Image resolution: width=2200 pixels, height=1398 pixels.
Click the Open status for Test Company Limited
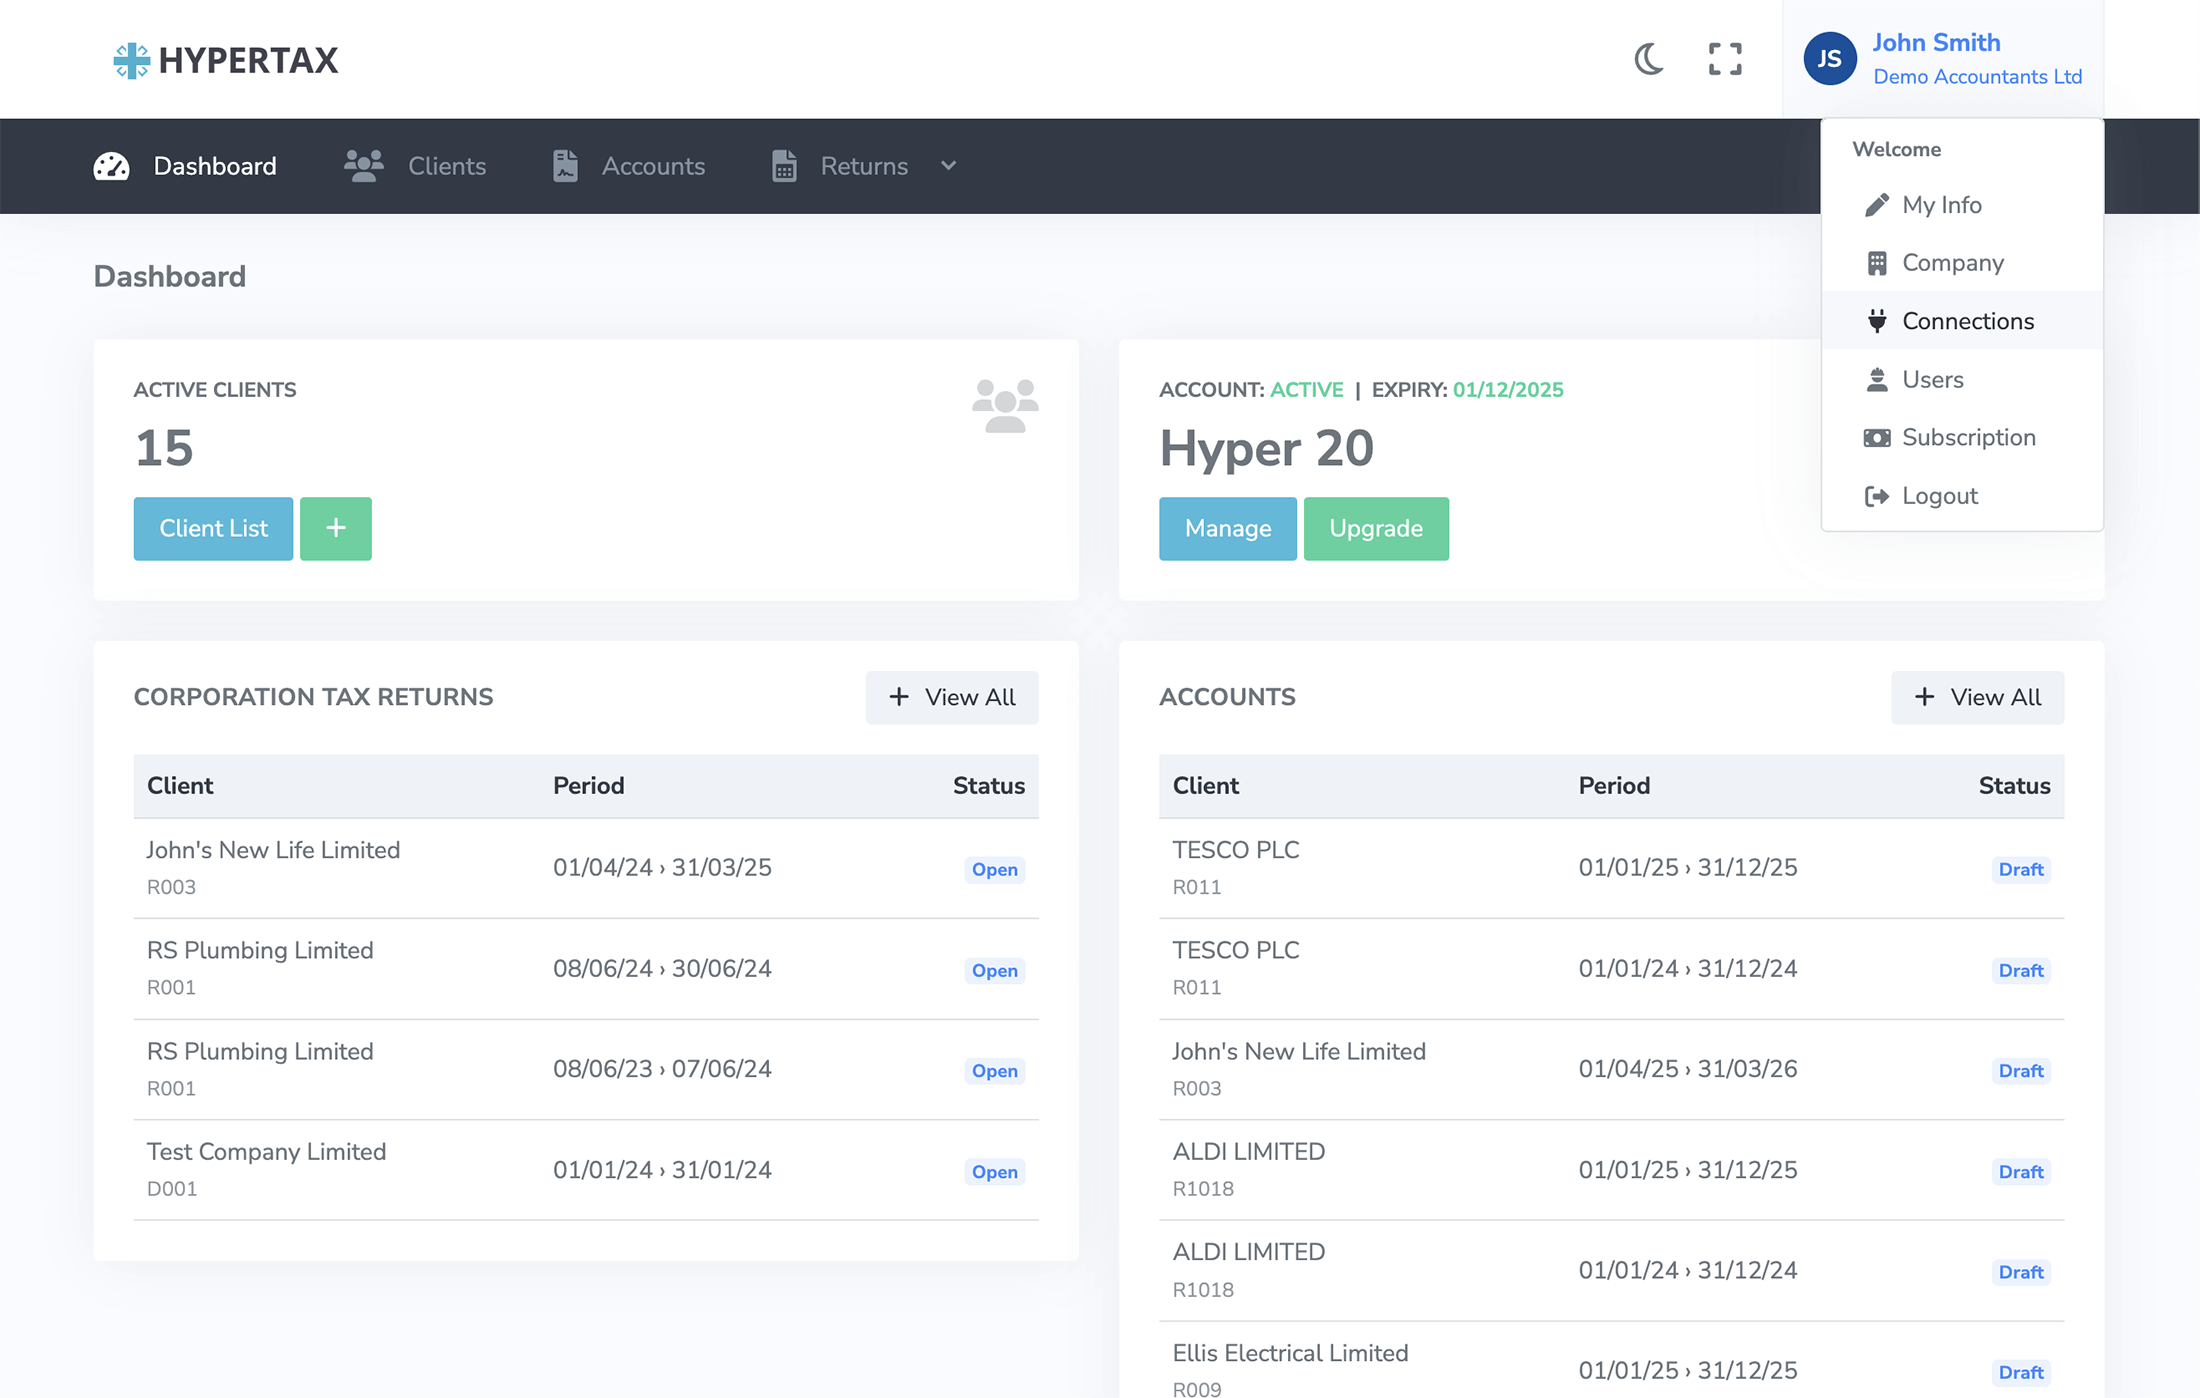[x=994, y=1172]
